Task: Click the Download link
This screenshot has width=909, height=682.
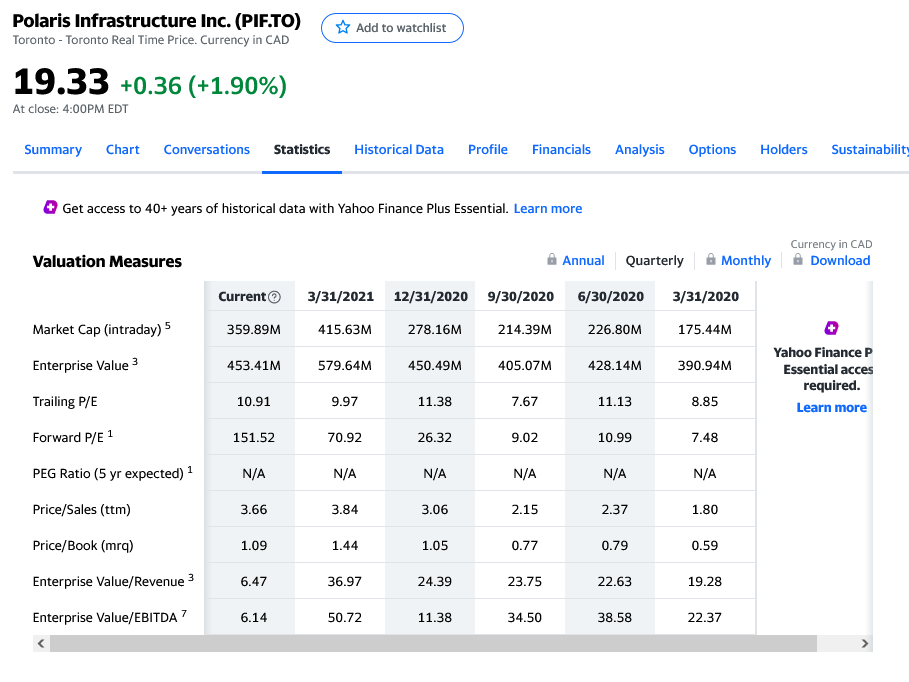Action: pyautogui.click(x=840, y=260)
